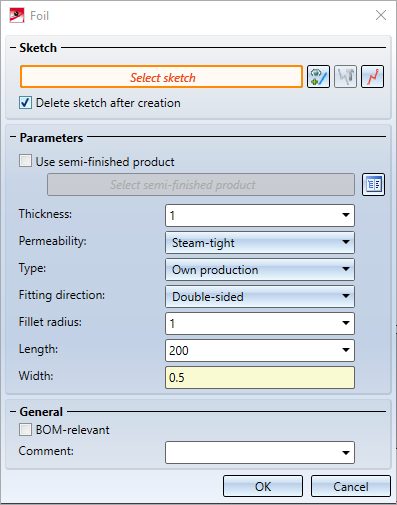Open the semi-finished product catalogue icon
The width and height of the screenshot is (397, 505).
click(x=373, y=184)
